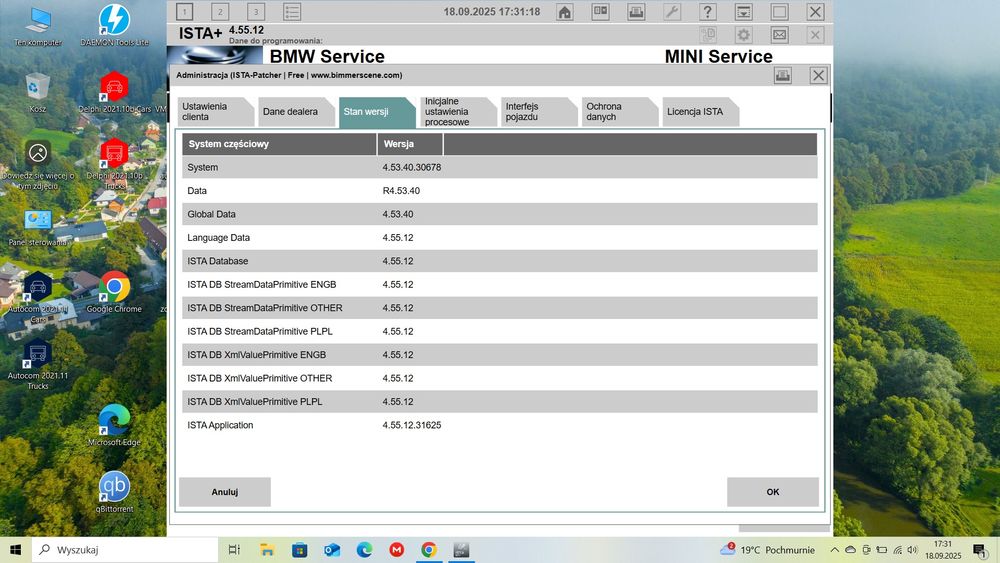The image size is (1000, 563).
Task: Close the Administracja dialog
Action: pyautogui.click(x=818, y=75)
